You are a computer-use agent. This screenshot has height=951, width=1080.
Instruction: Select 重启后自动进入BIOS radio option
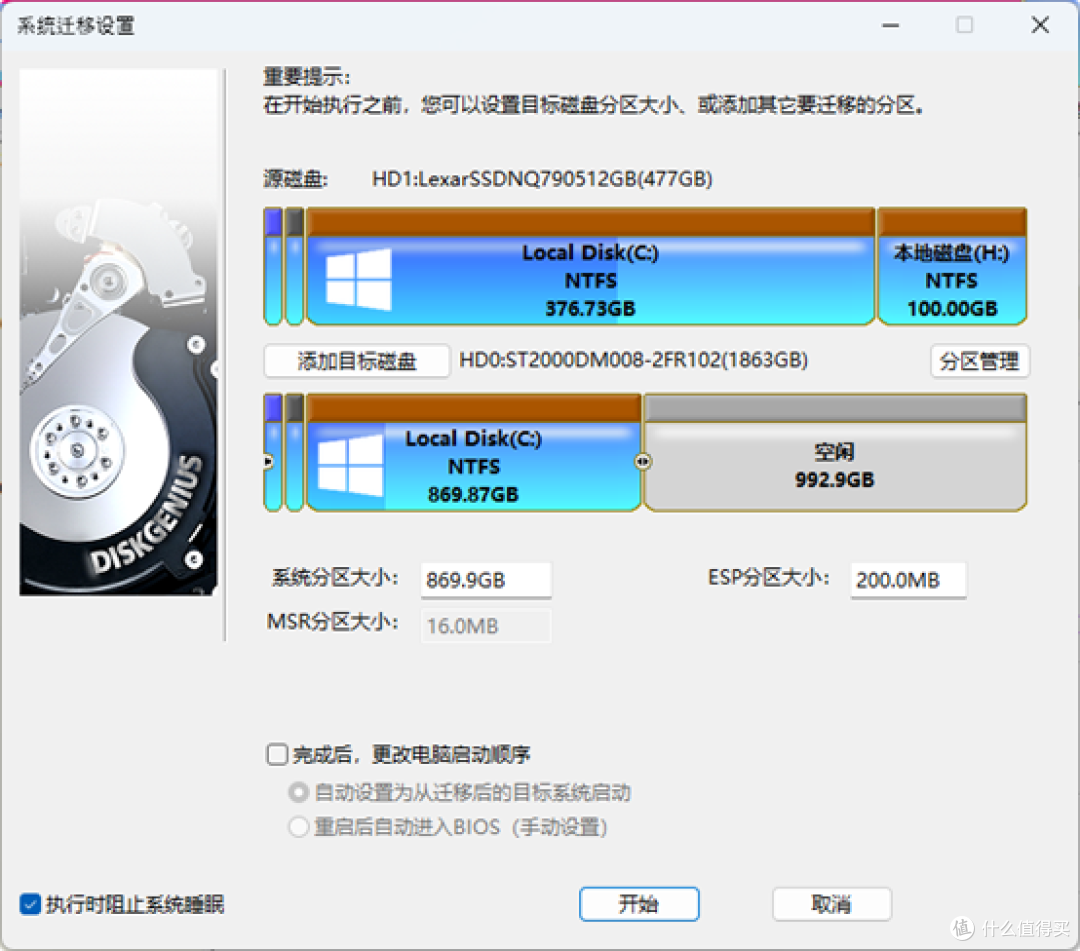point(298,826)
